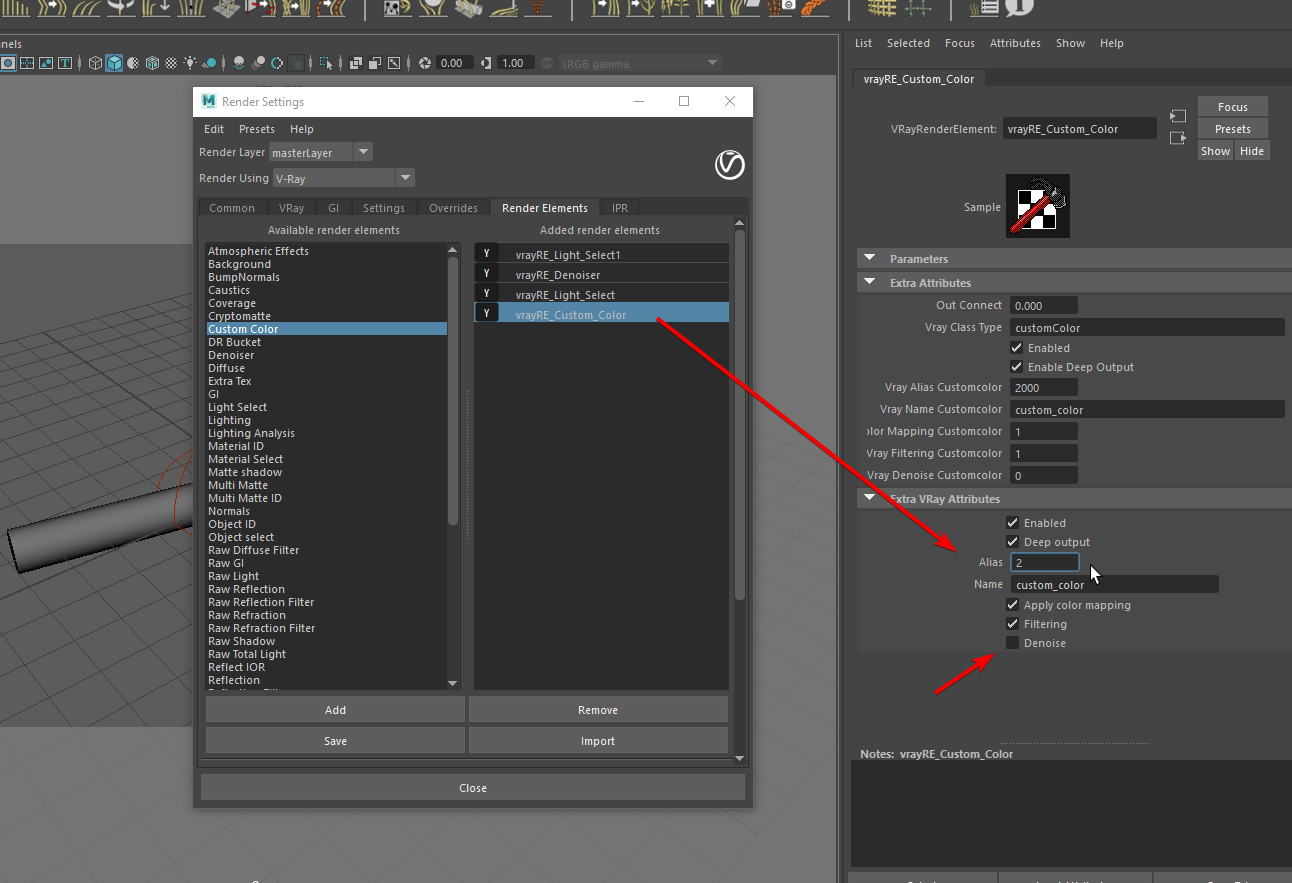
Task: Click the highlighted smooth shade cube icon
Action: coord(114,63)
